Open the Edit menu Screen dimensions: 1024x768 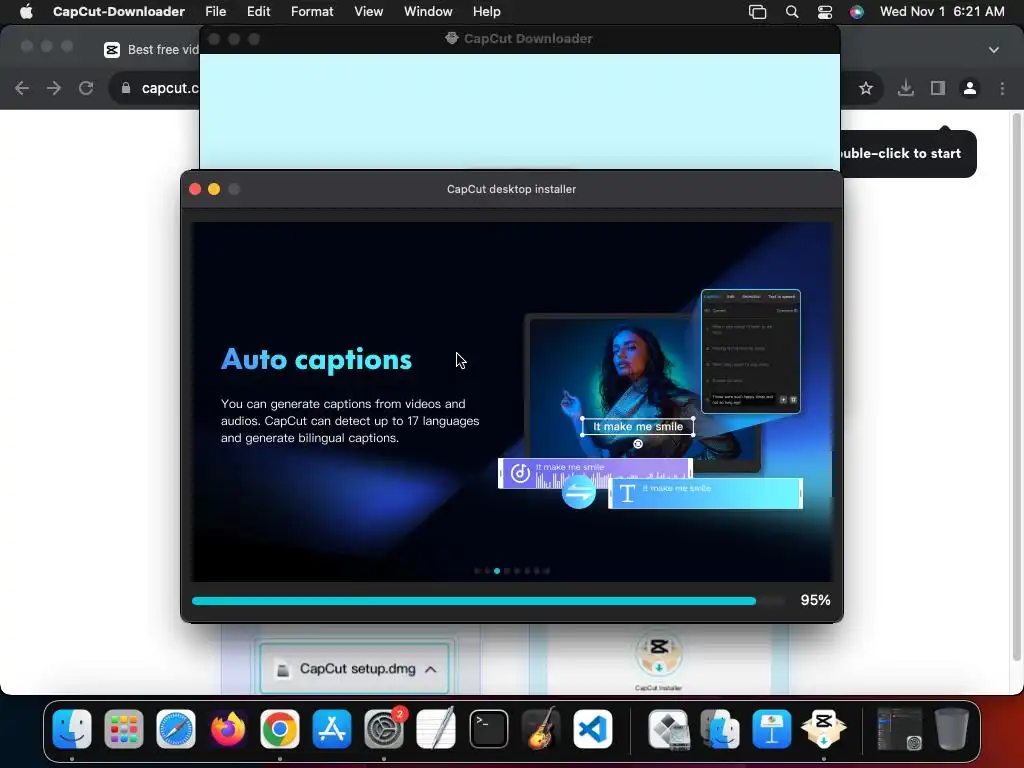pyautogui.click(x=258, y=12)
